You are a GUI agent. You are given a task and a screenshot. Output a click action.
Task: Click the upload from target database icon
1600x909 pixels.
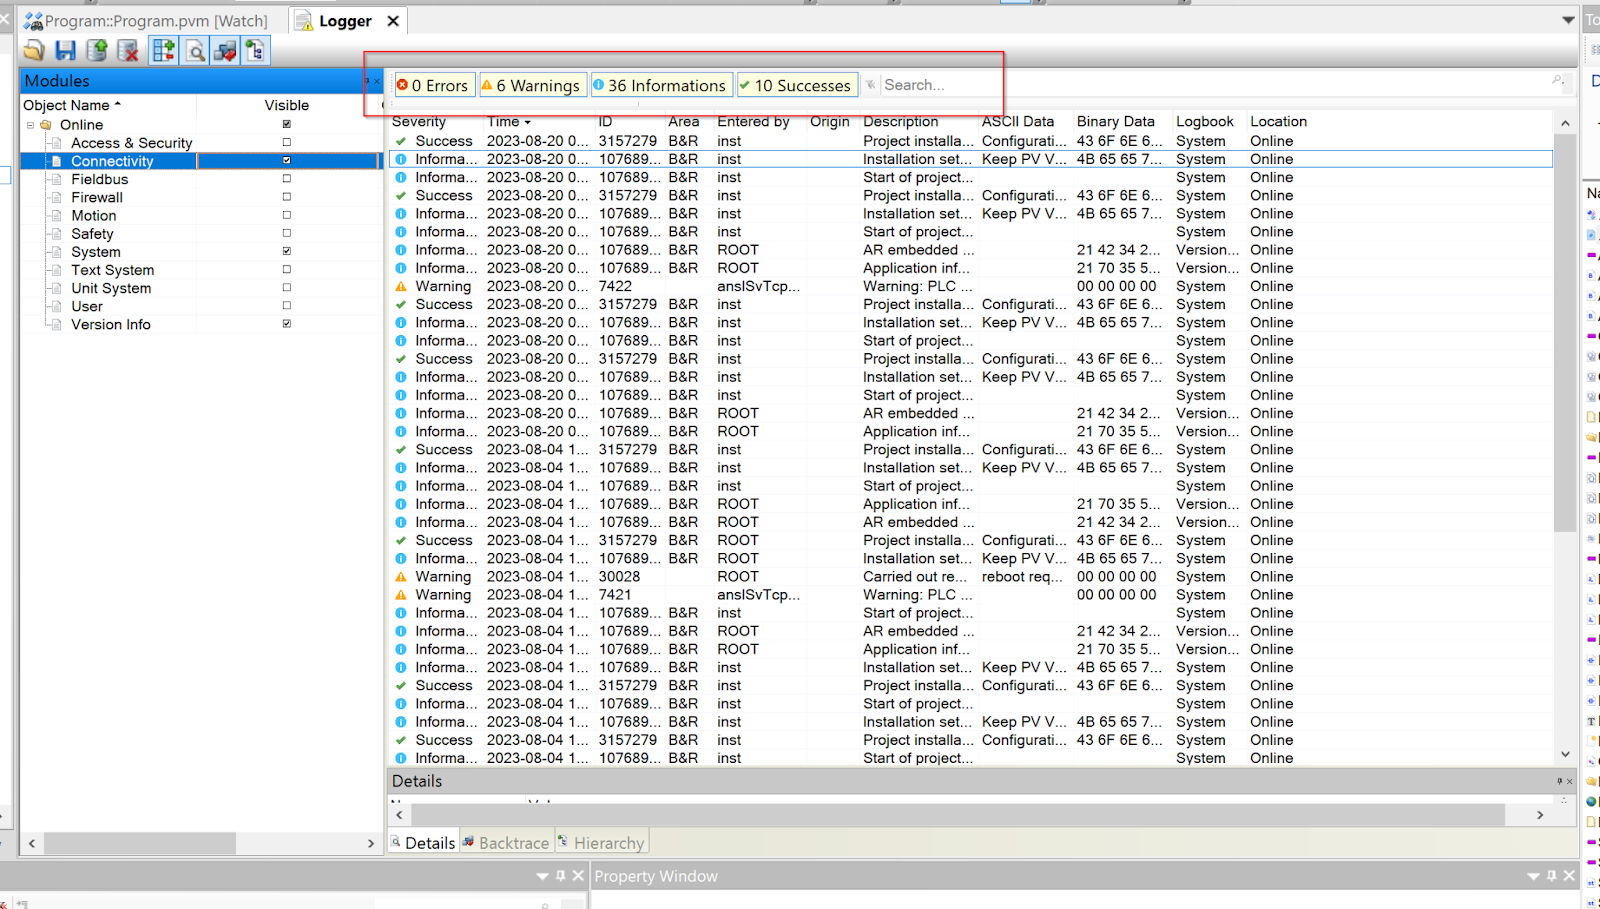[97, 51]
